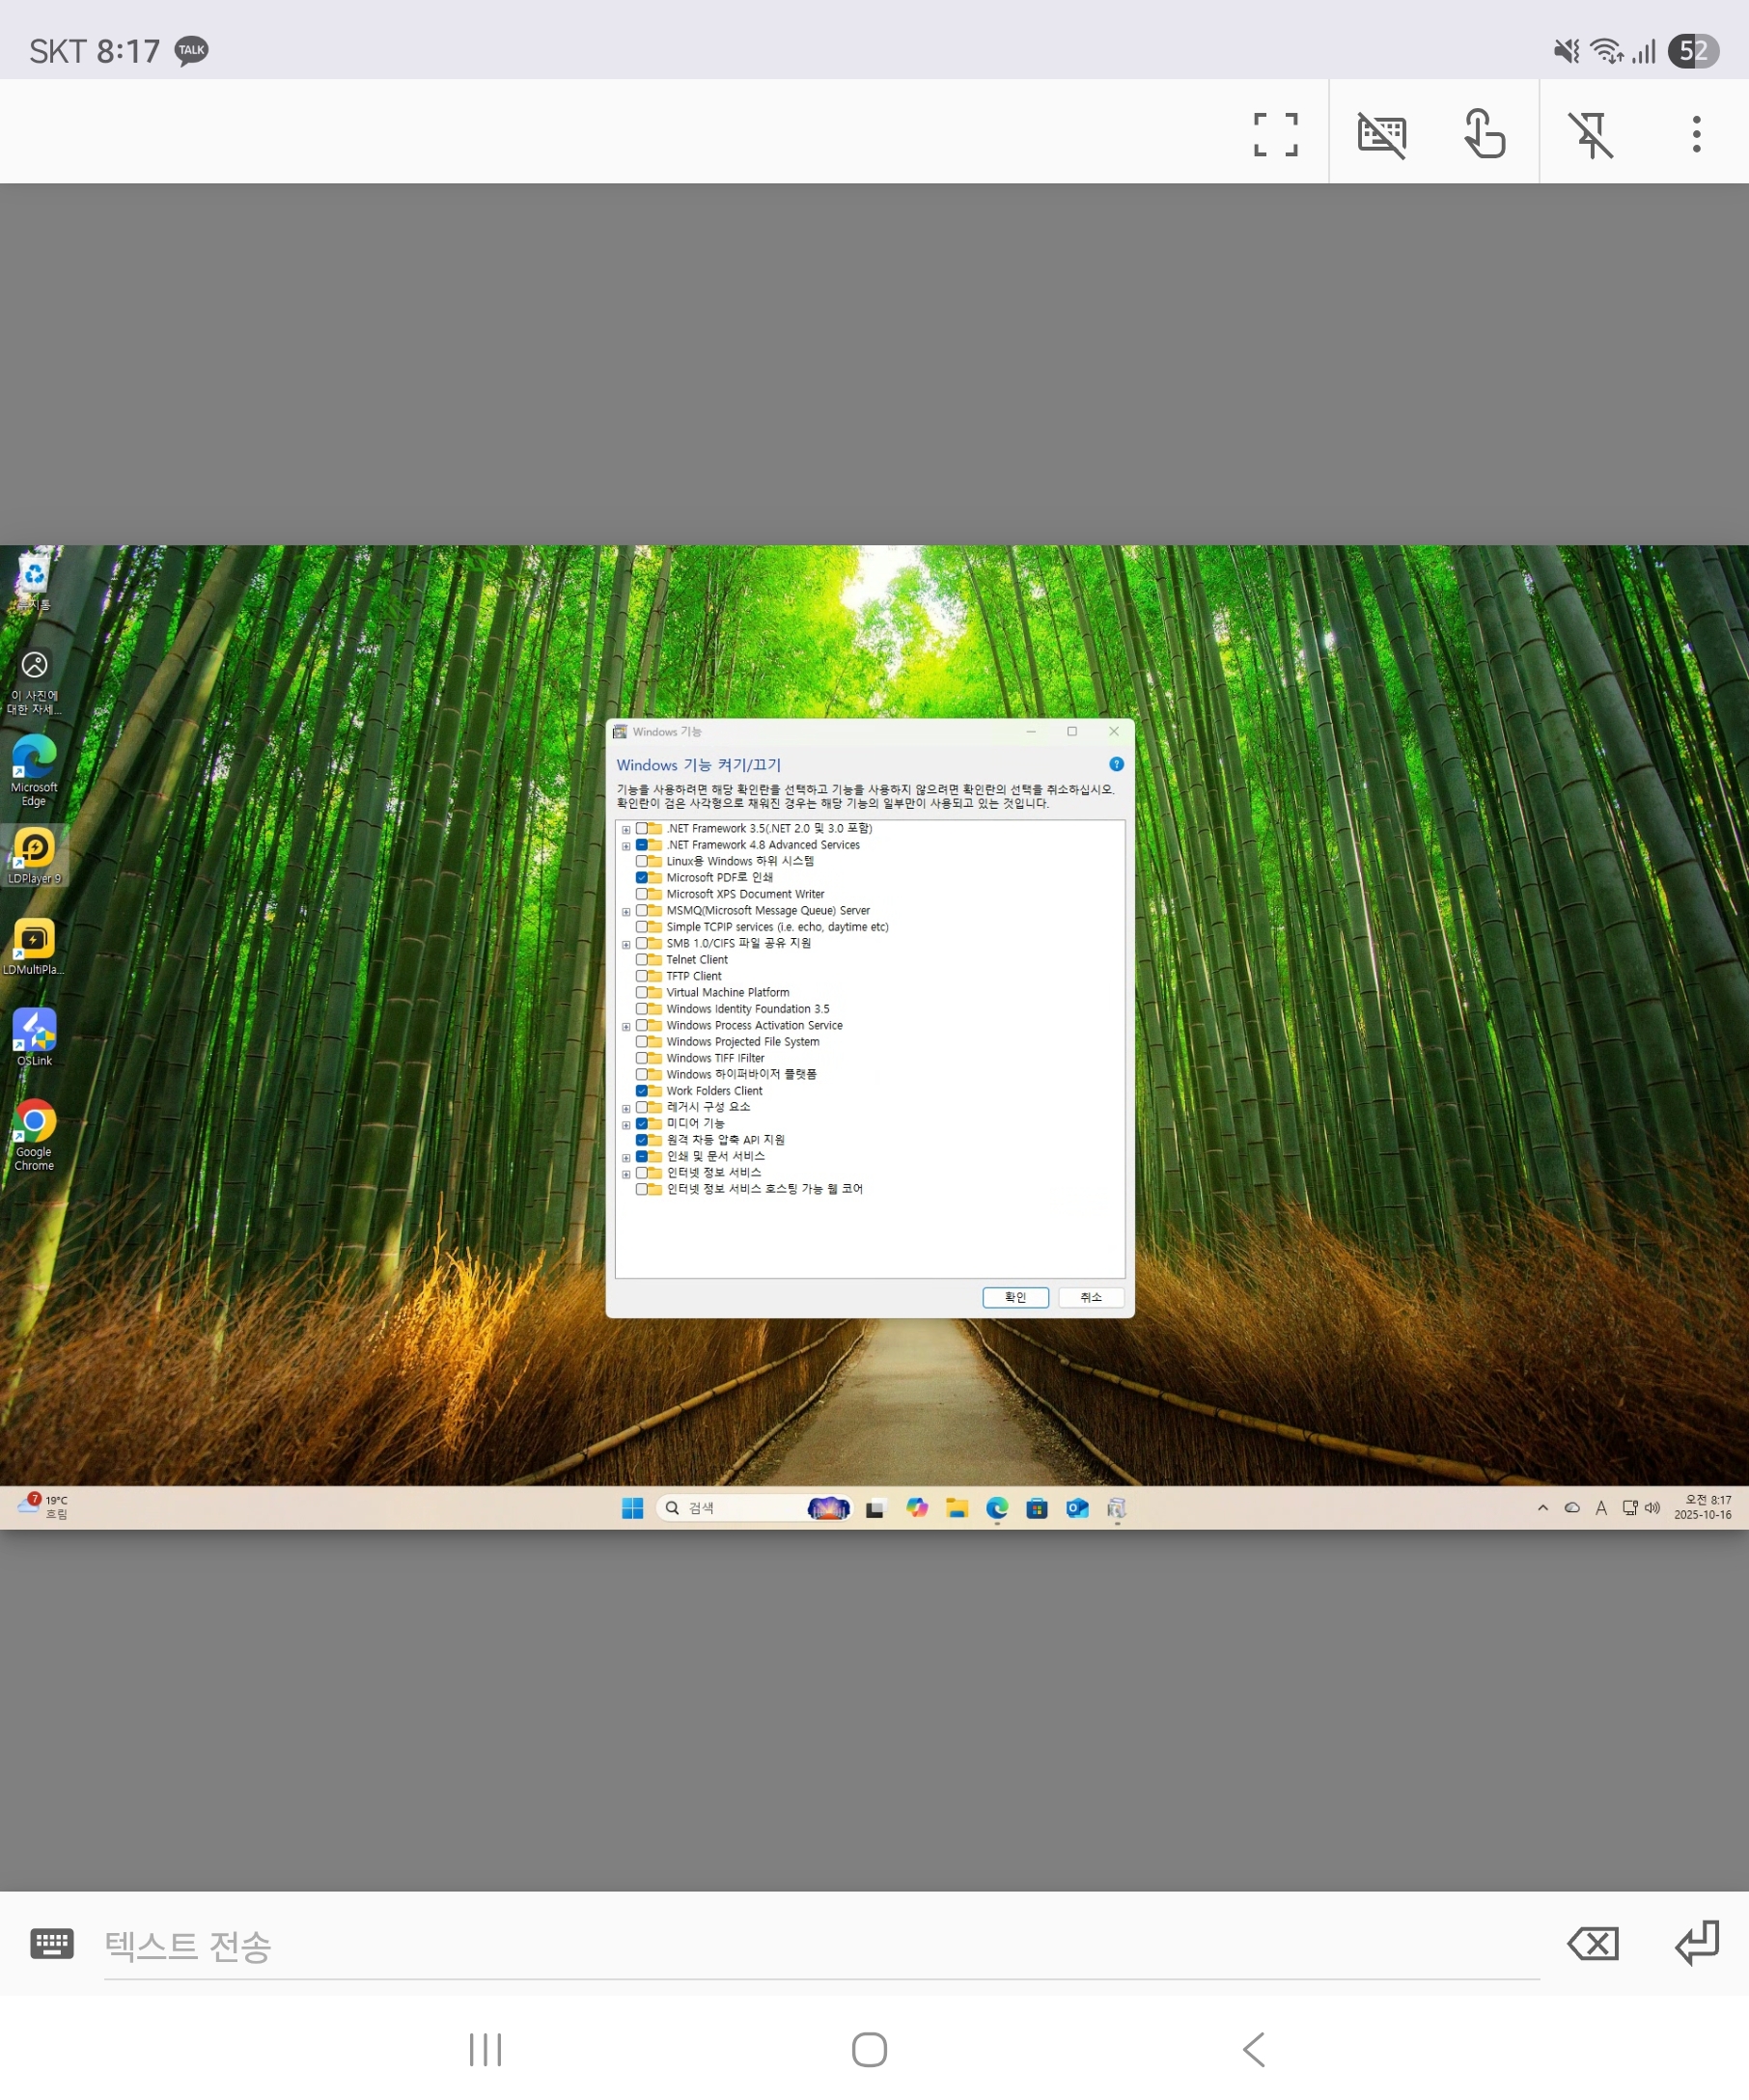The width and height of the screenshot is (1749, 2100).
Task: Tap the touch gesture mode icon
Action: pyautogui.click(x=1485, y=134)
